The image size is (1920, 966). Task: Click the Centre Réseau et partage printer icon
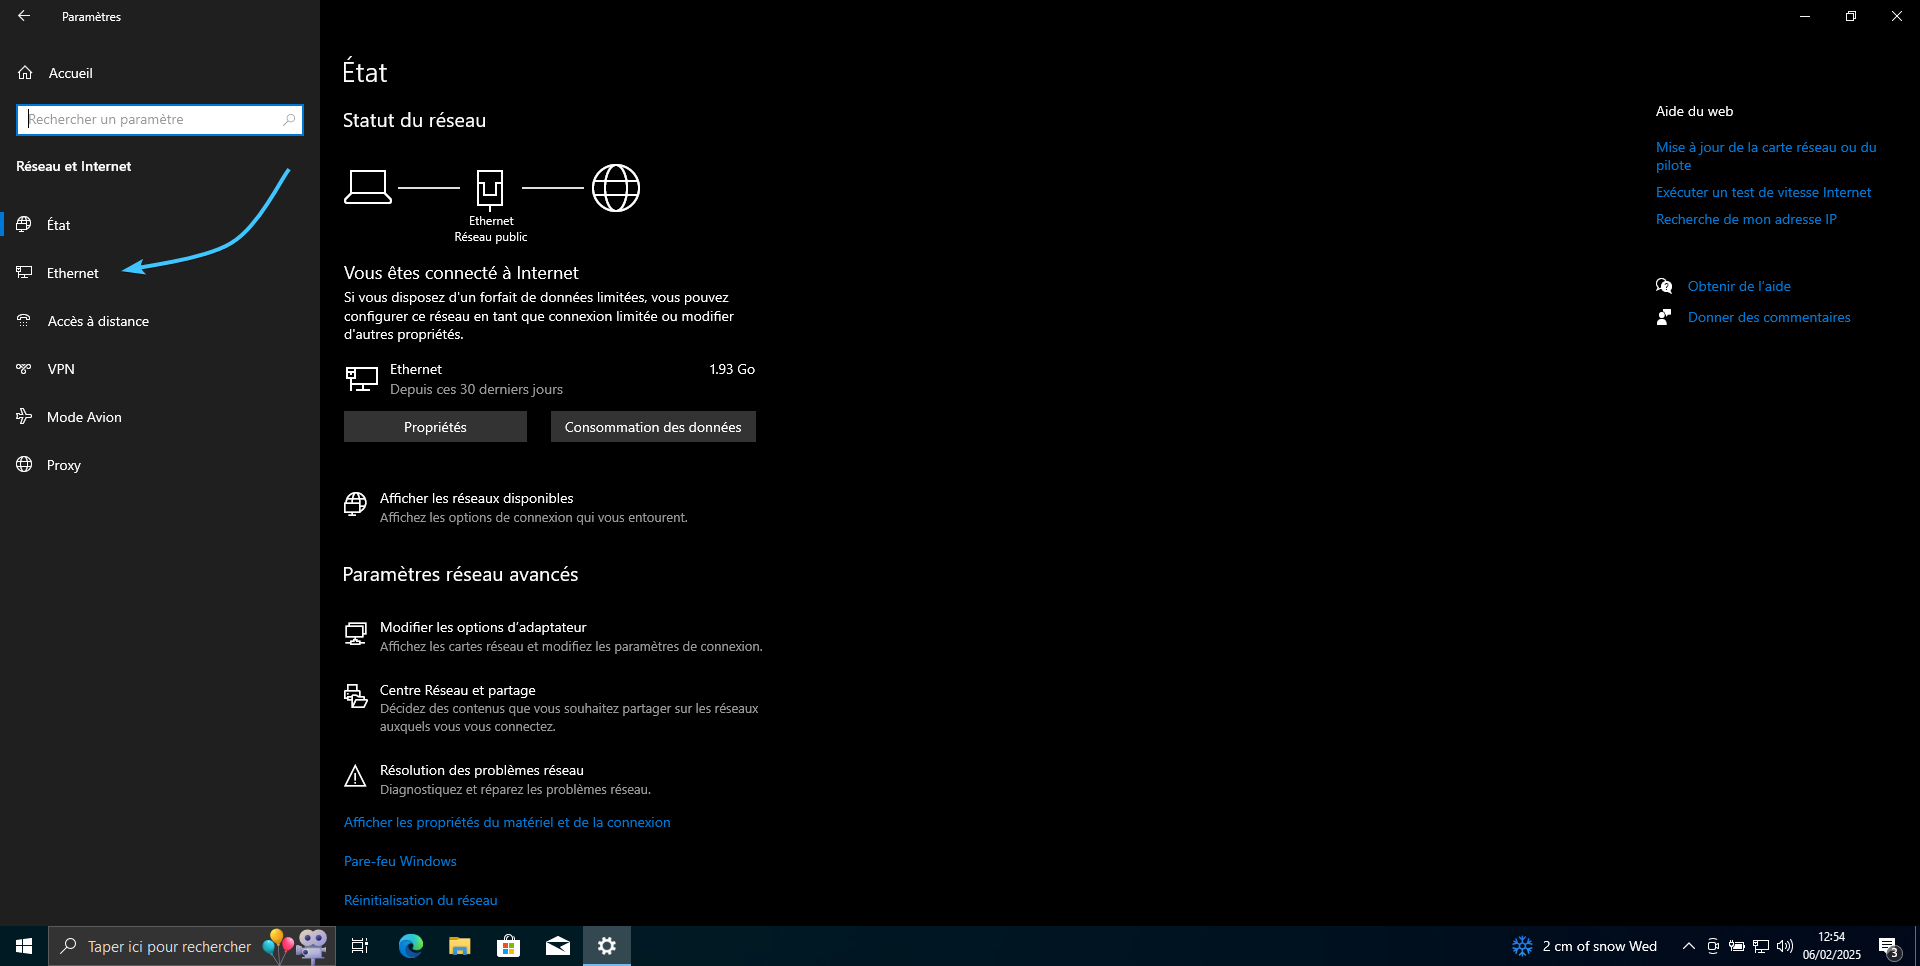point(355,696)
